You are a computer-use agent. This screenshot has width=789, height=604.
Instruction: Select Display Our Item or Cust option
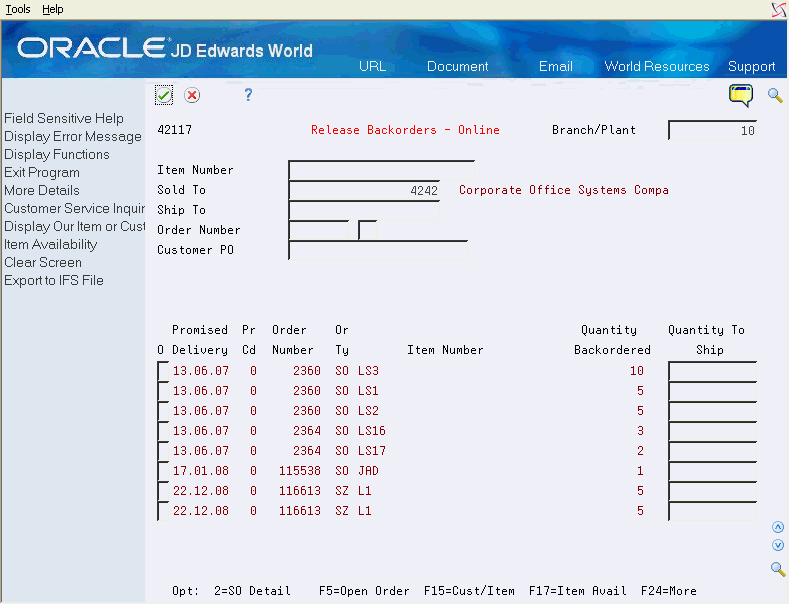pos(74,226)
